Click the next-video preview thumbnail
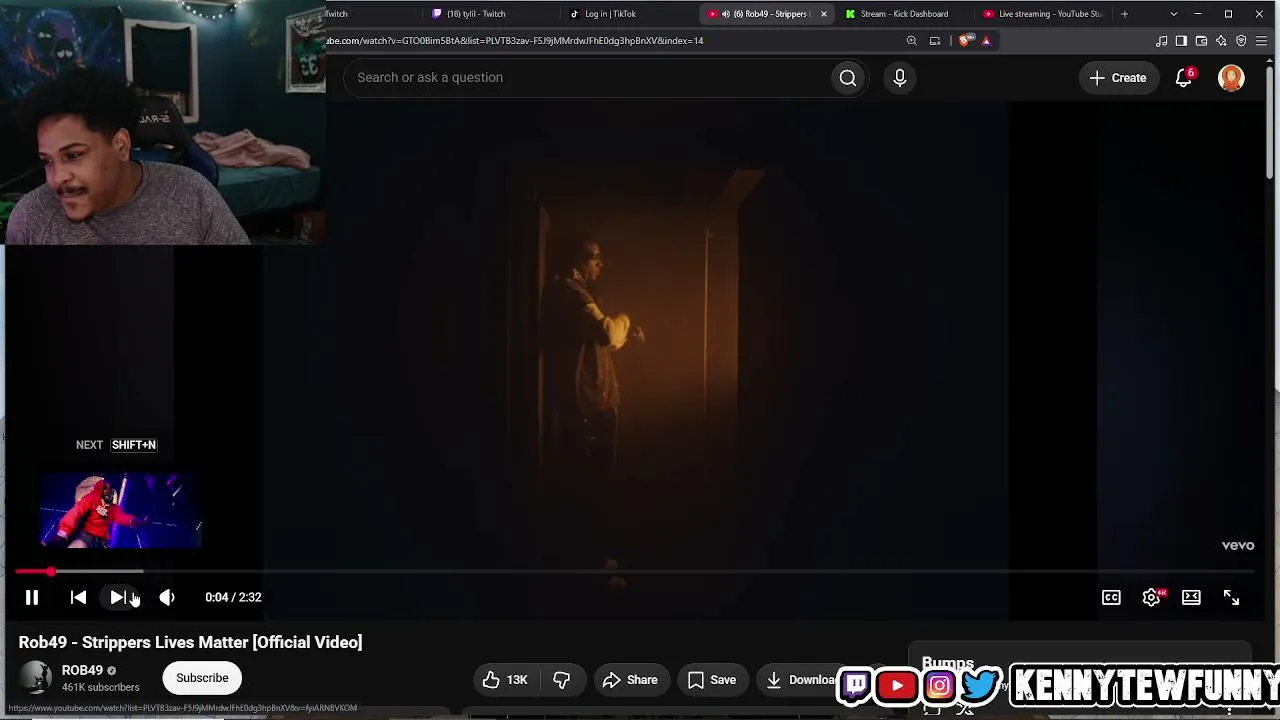Viewport: 1280px width, 720px height. tap(121, 511)
